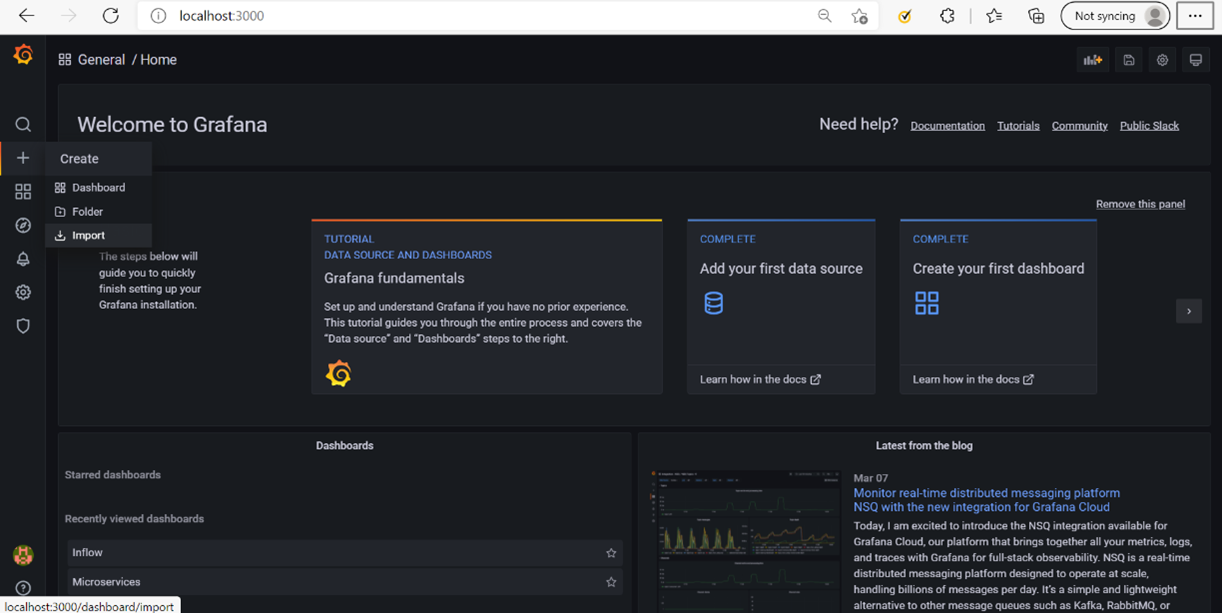The width and height of the screenshot is (1222, 613).
Task: Star the Inflow dashboard
Action: pyautogui.click(x=611, y=553)
